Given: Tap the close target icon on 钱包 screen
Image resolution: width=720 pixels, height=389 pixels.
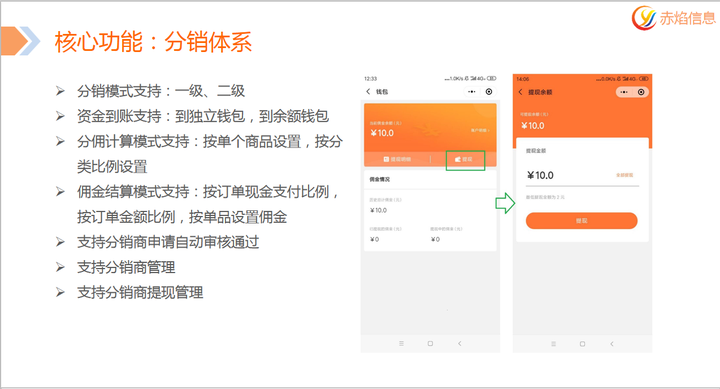Looking at the screenshot, I should tap(489, 91).
